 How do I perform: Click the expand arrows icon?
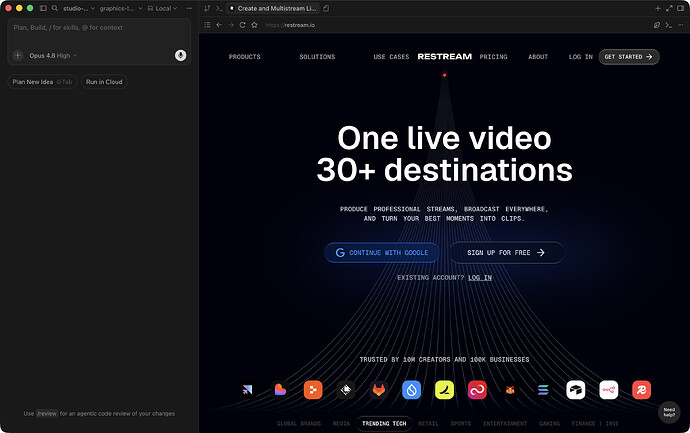coord(669,8)
